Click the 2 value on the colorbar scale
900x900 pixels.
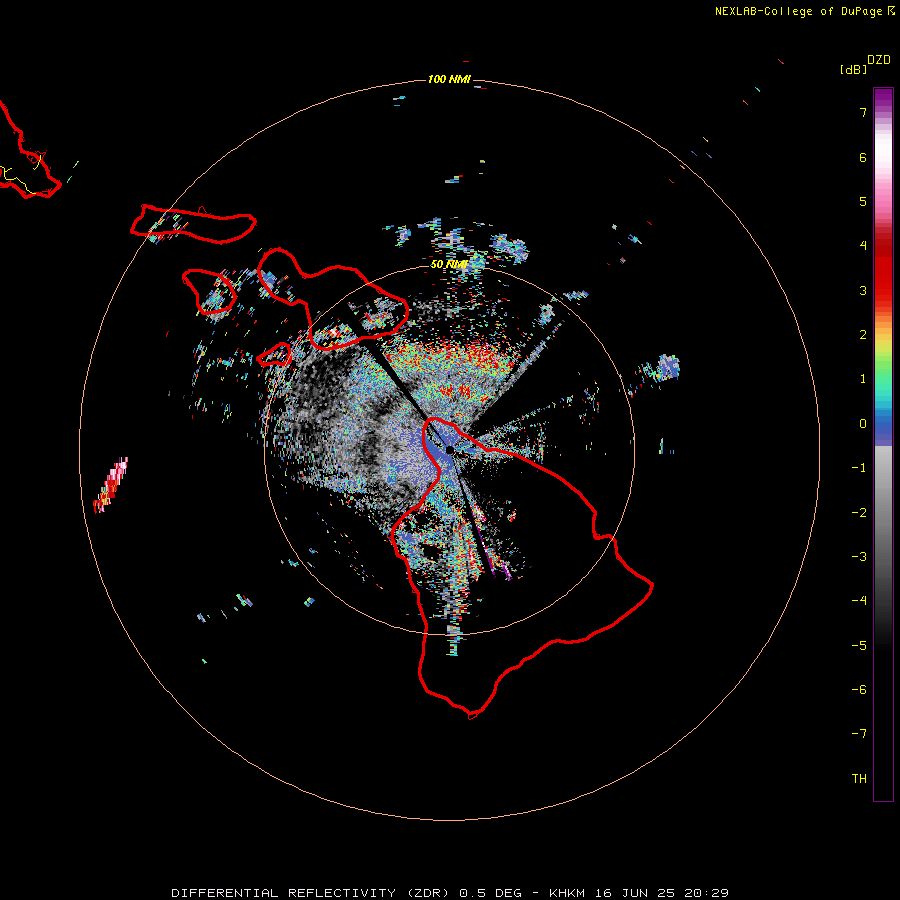coord(863,335)
